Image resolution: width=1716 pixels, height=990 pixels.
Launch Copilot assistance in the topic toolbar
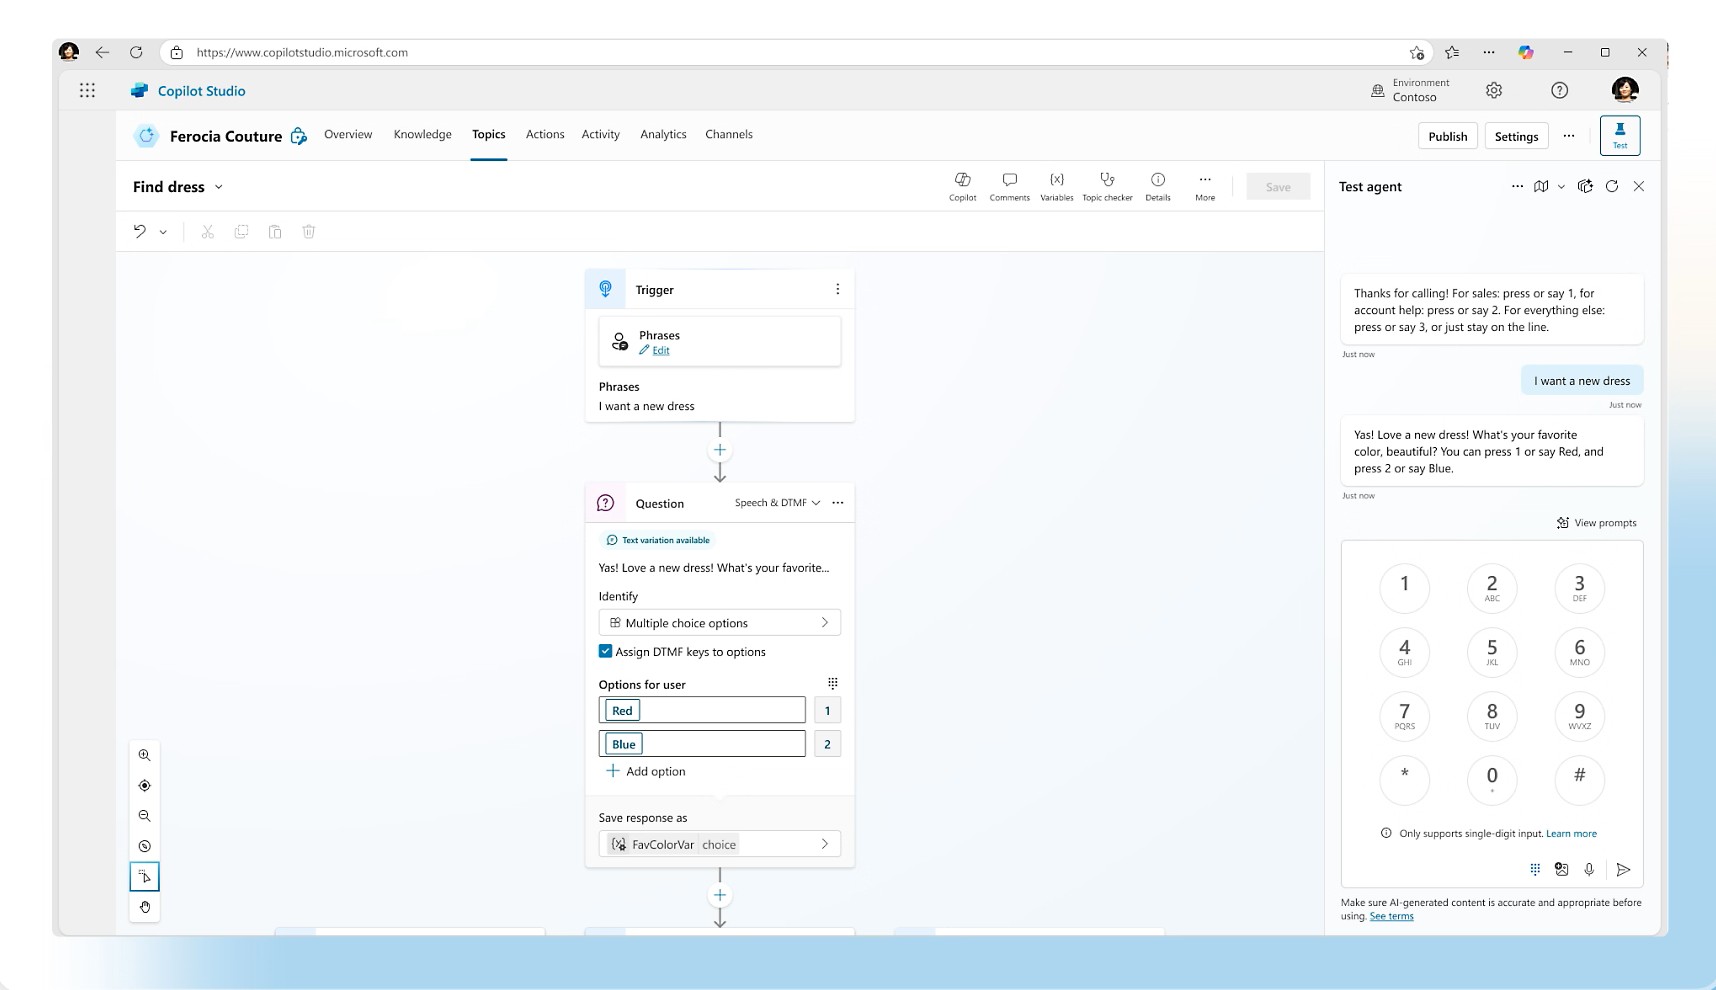tap(962, 186)
